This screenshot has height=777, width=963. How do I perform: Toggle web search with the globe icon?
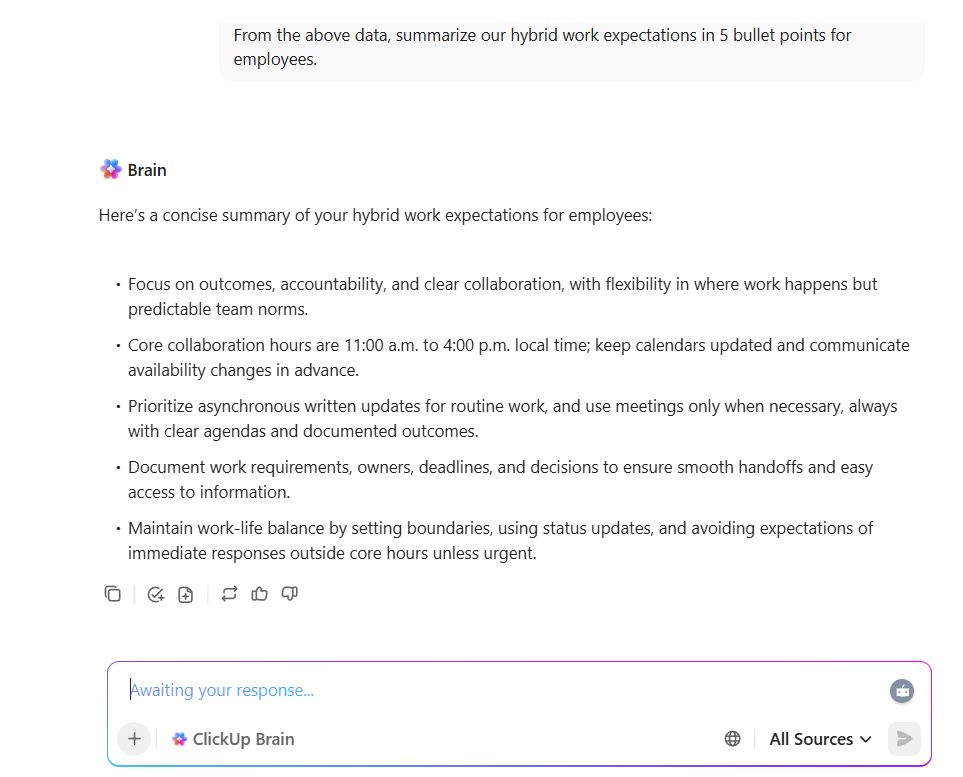[732, 738]
